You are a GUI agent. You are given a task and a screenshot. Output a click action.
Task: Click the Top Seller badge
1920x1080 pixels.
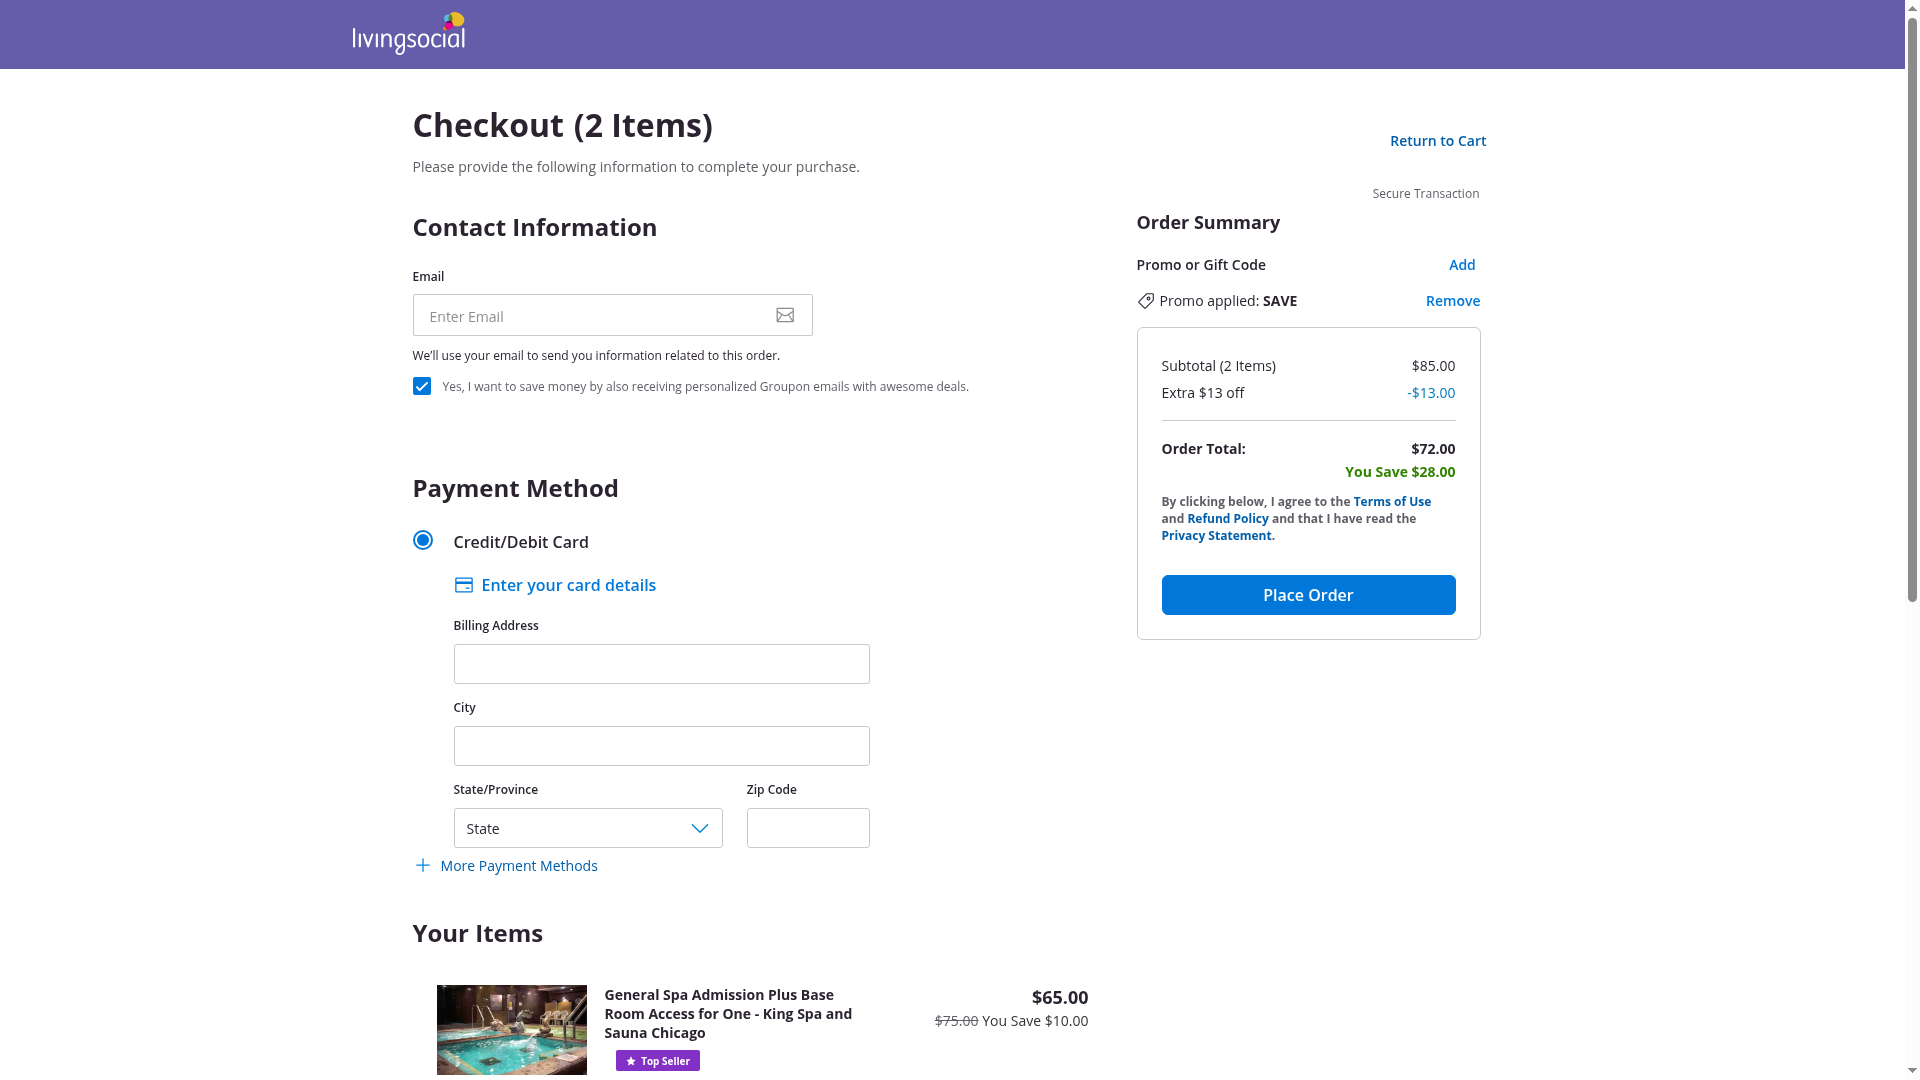(x=657, y=1061)
